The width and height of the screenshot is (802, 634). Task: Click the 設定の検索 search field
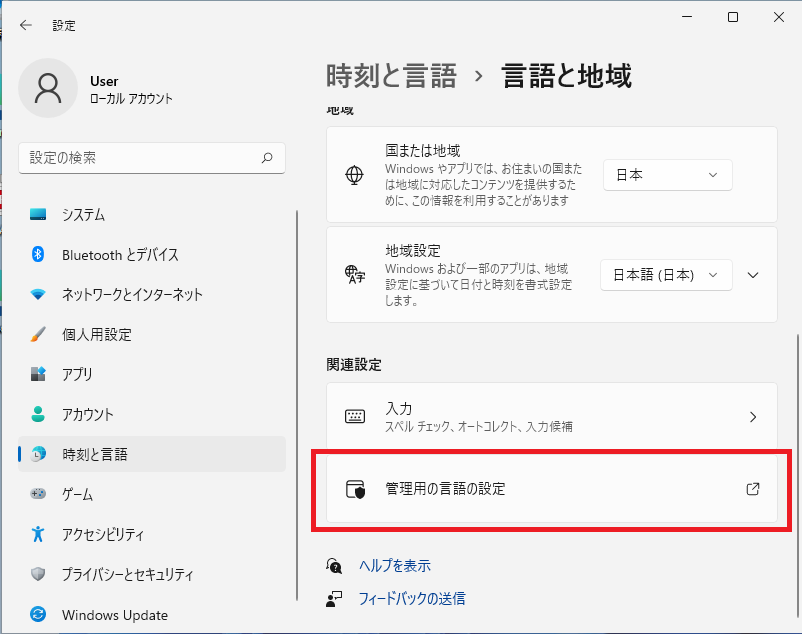coord(152,158)
